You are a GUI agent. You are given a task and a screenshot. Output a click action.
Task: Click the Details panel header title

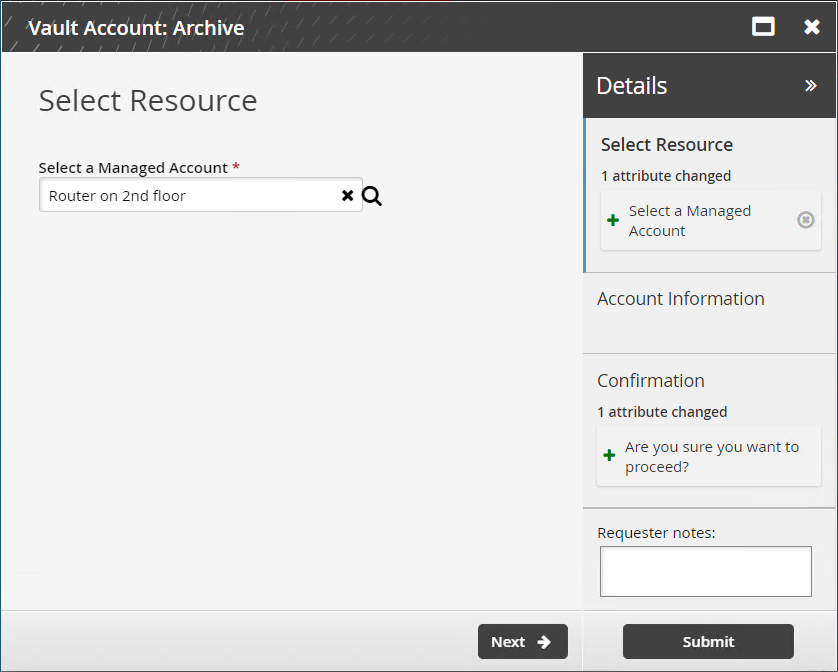[x=631, y=86]
